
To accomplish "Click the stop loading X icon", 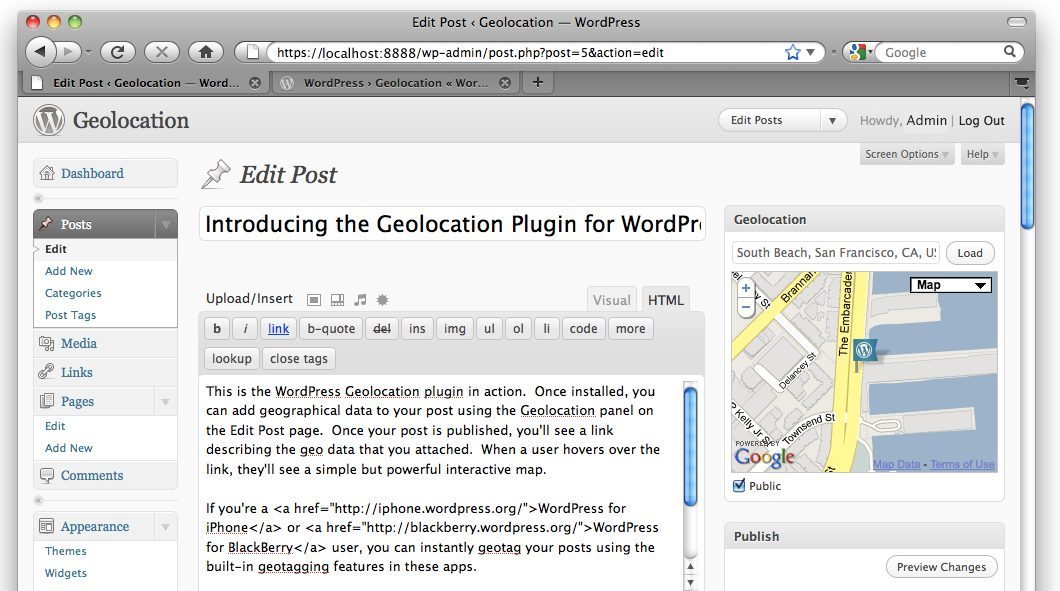I will 162,52.
